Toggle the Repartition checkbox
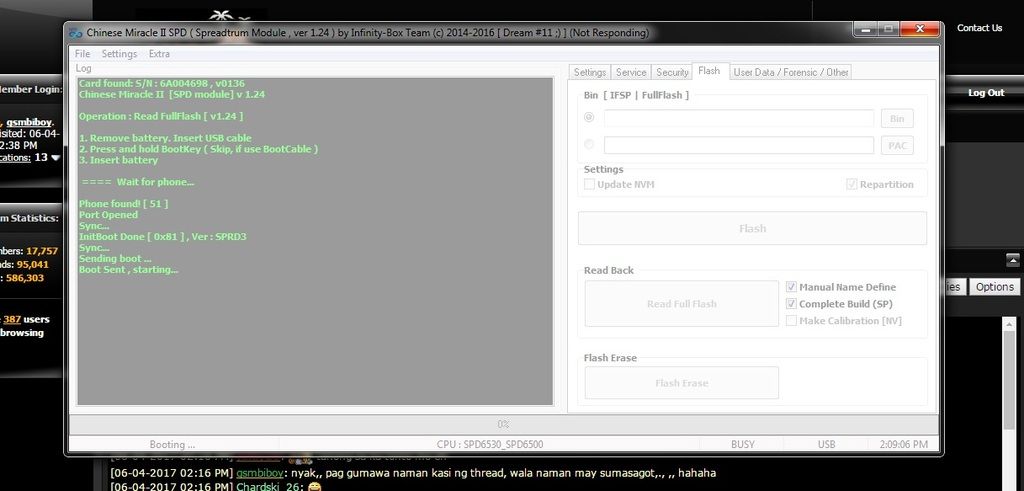 click(x=852, y=184)
